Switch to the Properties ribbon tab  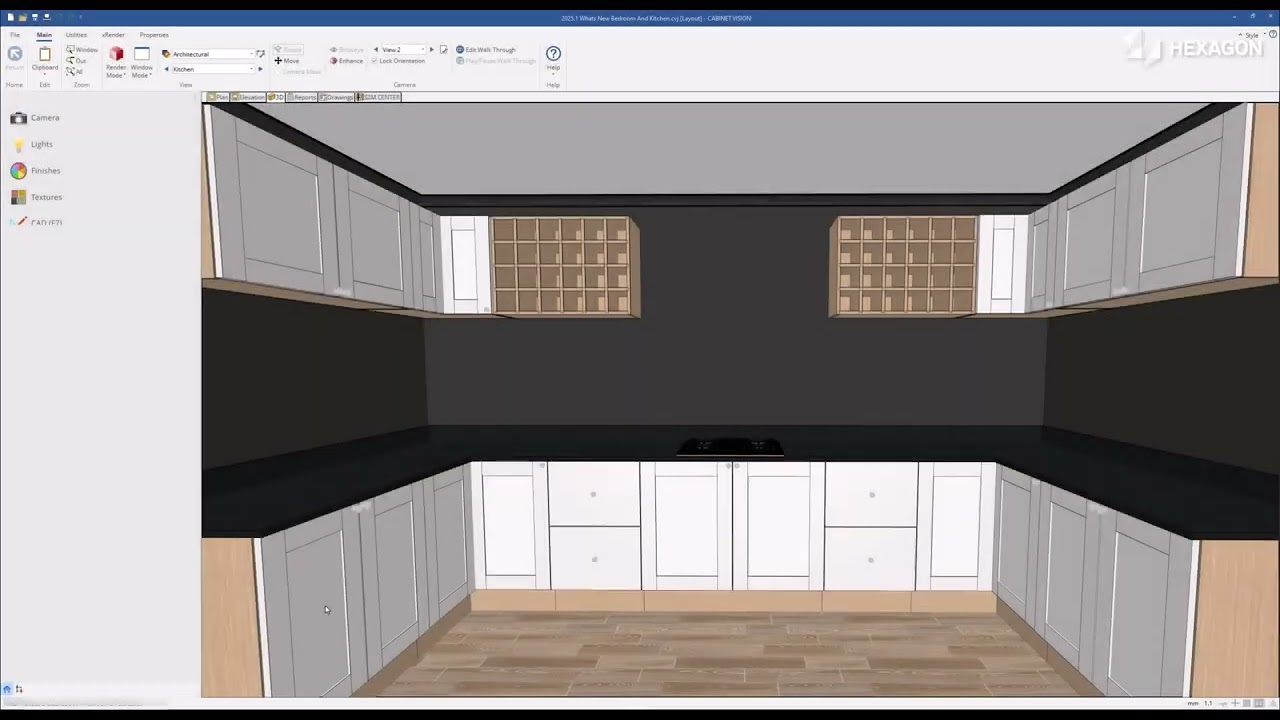[154, 35]
